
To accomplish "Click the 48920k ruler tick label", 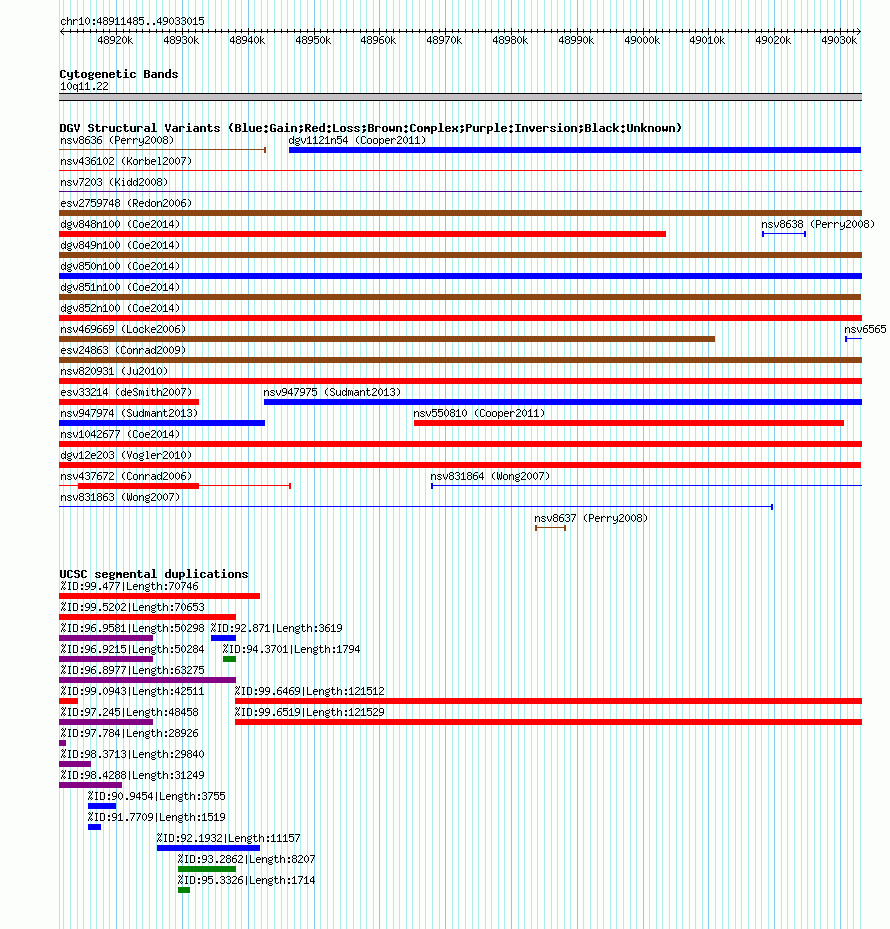I will (115, 40).
